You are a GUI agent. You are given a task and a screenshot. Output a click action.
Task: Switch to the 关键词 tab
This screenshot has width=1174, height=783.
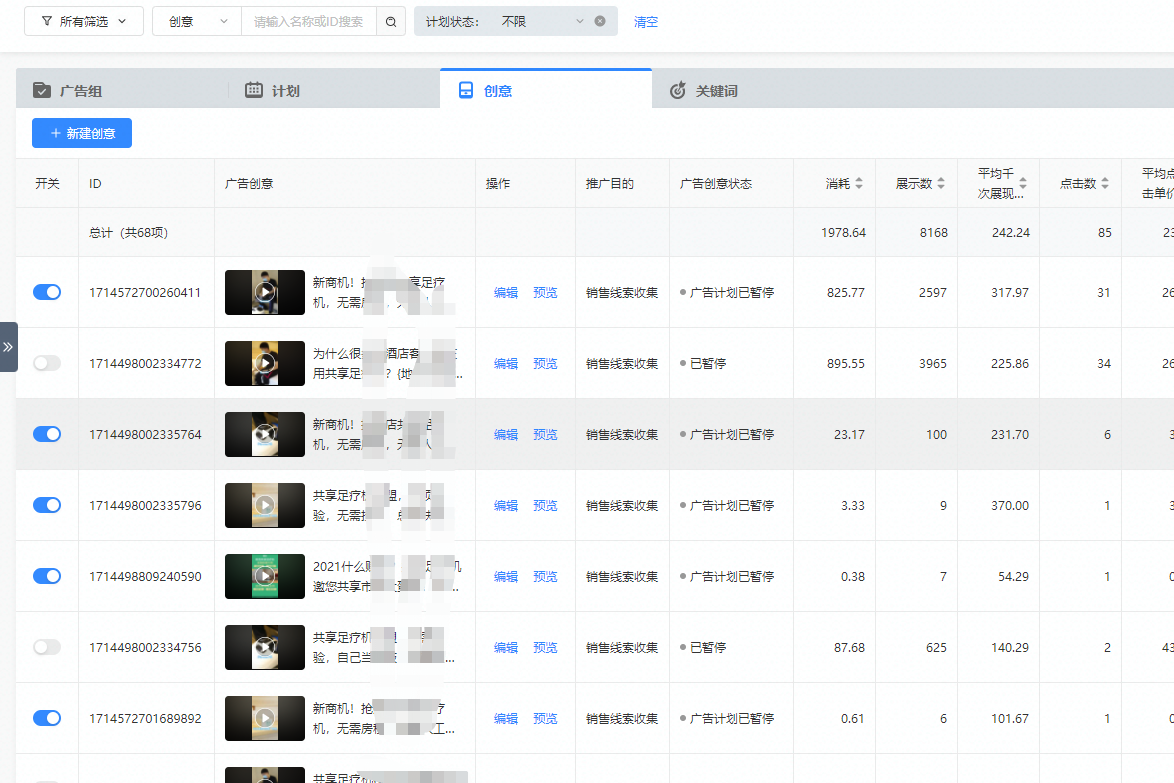(756, 91)
